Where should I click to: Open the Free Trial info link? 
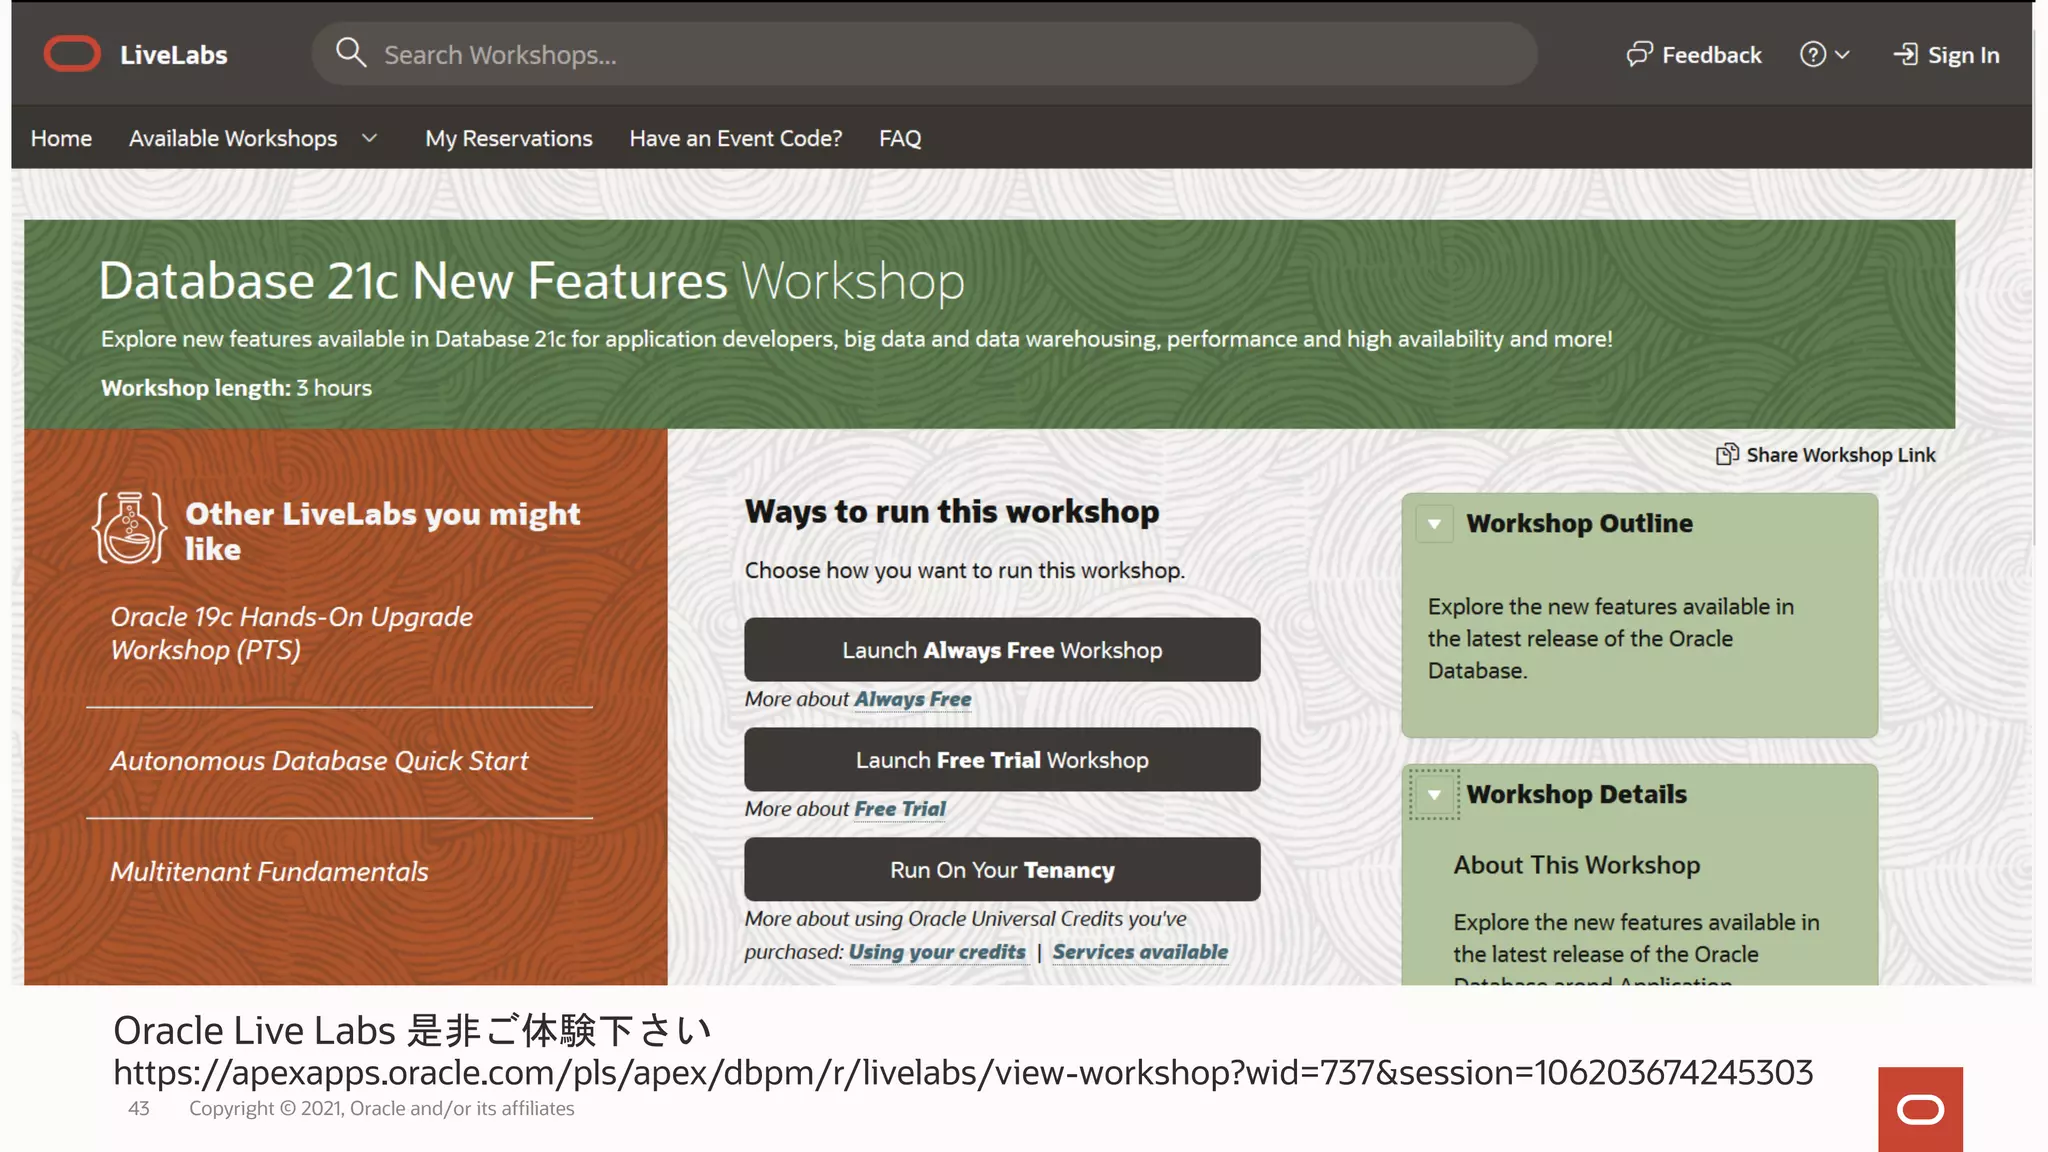pos(900,809)
